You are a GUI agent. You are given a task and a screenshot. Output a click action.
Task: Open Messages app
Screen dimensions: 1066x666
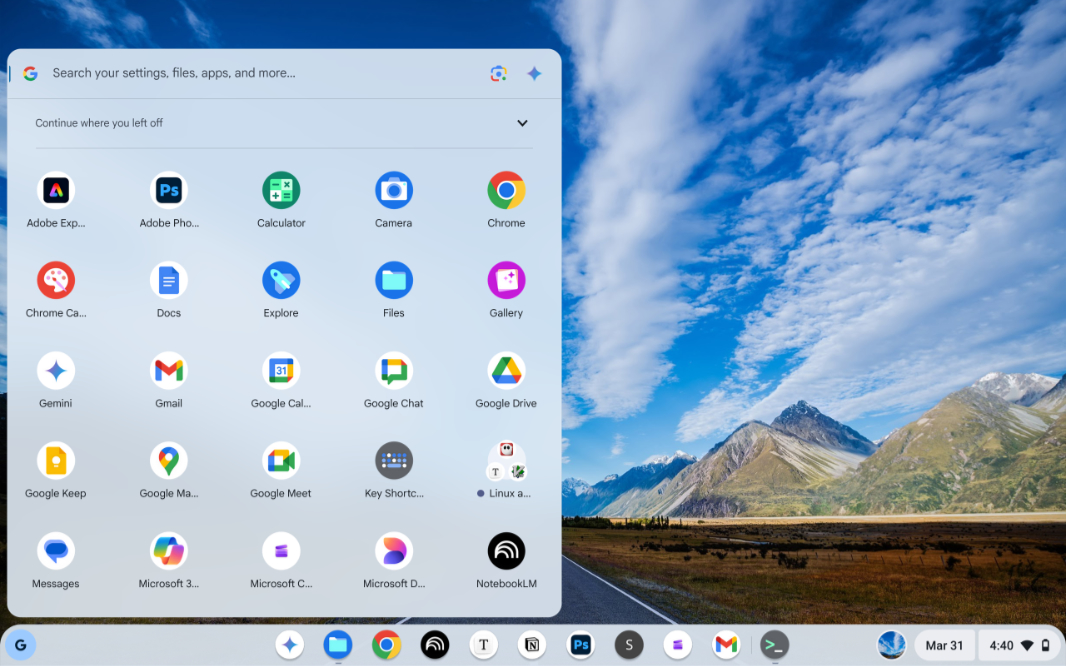(56, 551)
